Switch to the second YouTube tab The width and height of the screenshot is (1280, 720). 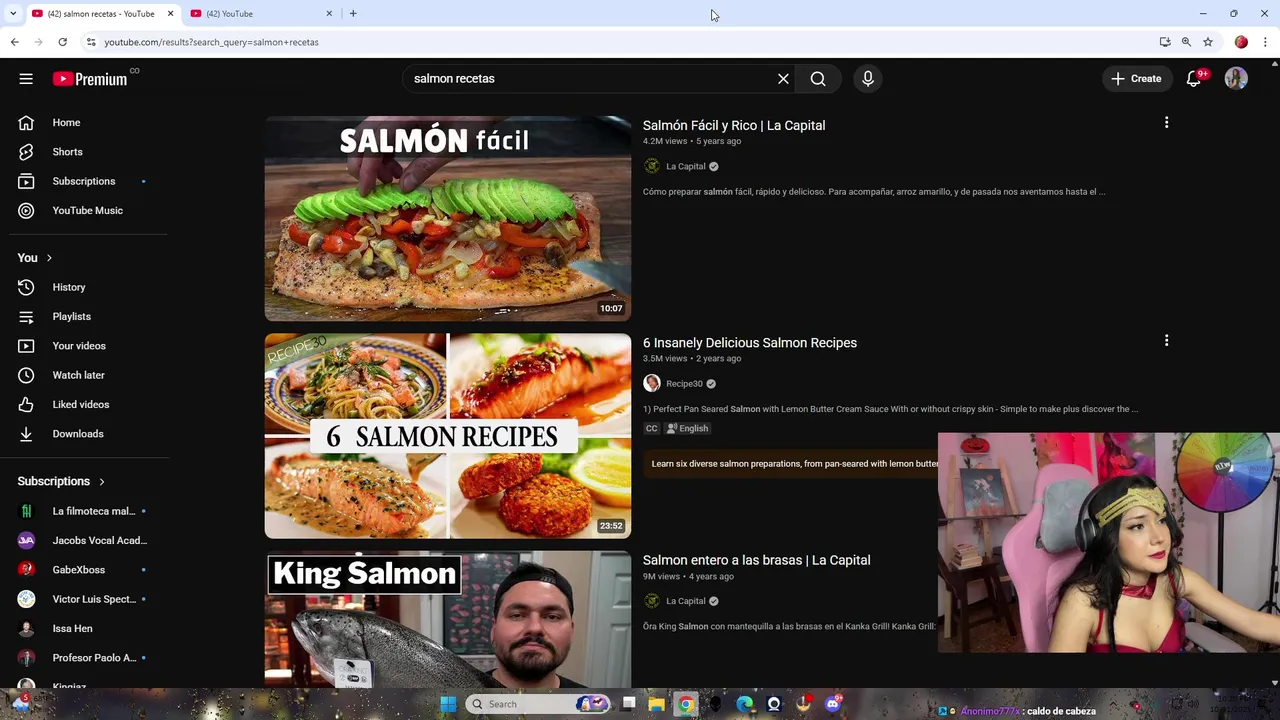coord(262,14)
